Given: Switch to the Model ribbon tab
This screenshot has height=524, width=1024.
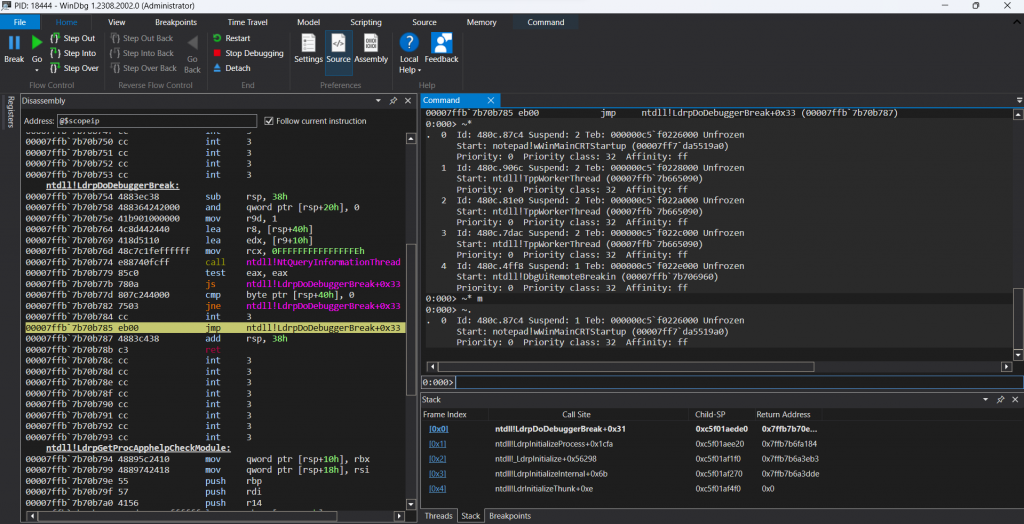Looking at the screenshot, I should 308,22.
